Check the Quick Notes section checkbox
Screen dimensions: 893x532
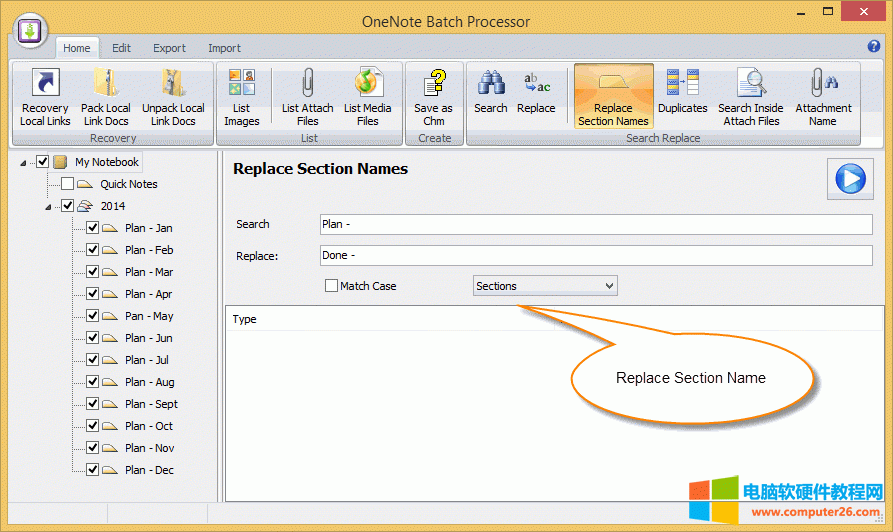[67, 184]
